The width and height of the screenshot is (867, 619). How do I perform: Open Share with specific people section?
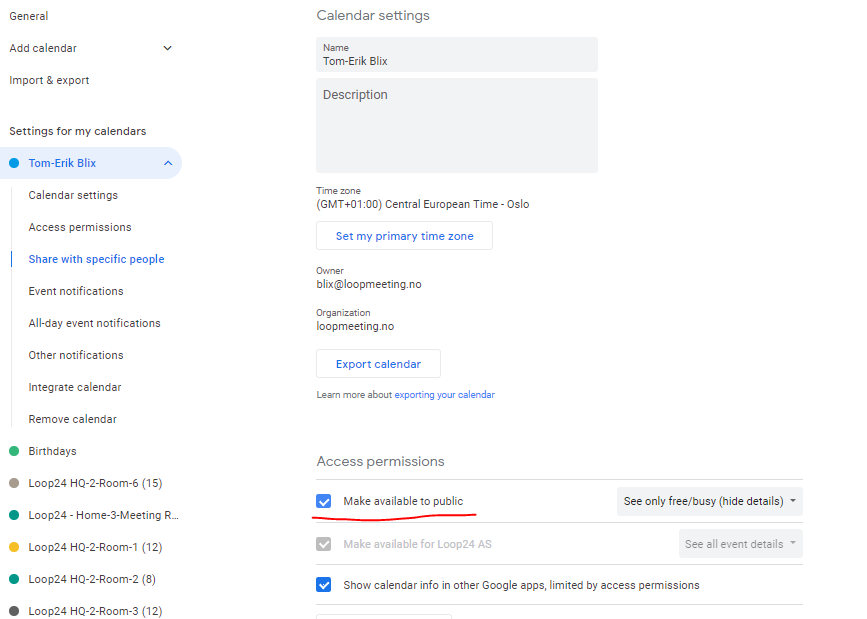[96, 259]
